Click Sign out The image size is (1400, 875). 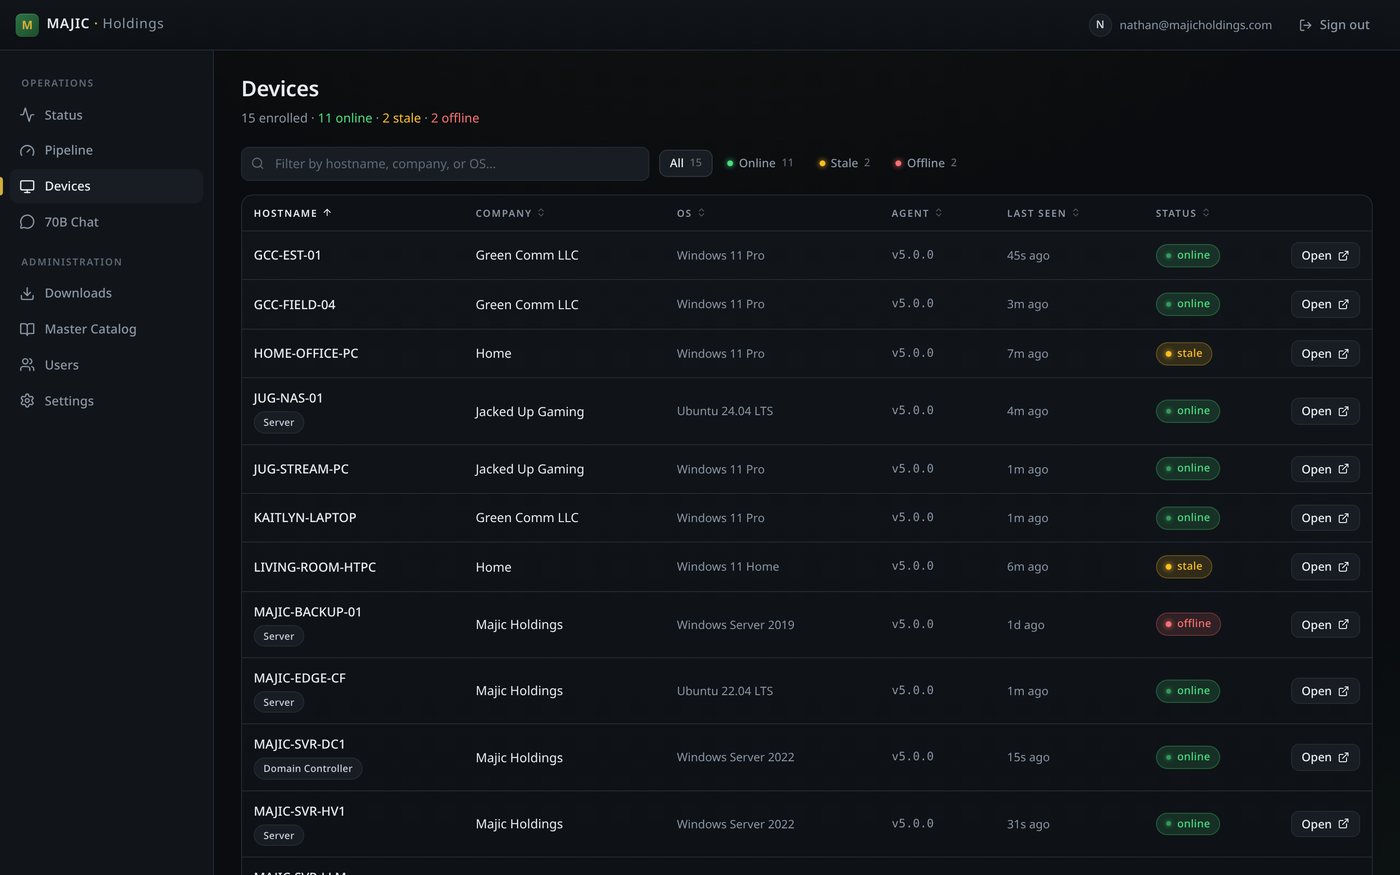tap(1334, 25)
